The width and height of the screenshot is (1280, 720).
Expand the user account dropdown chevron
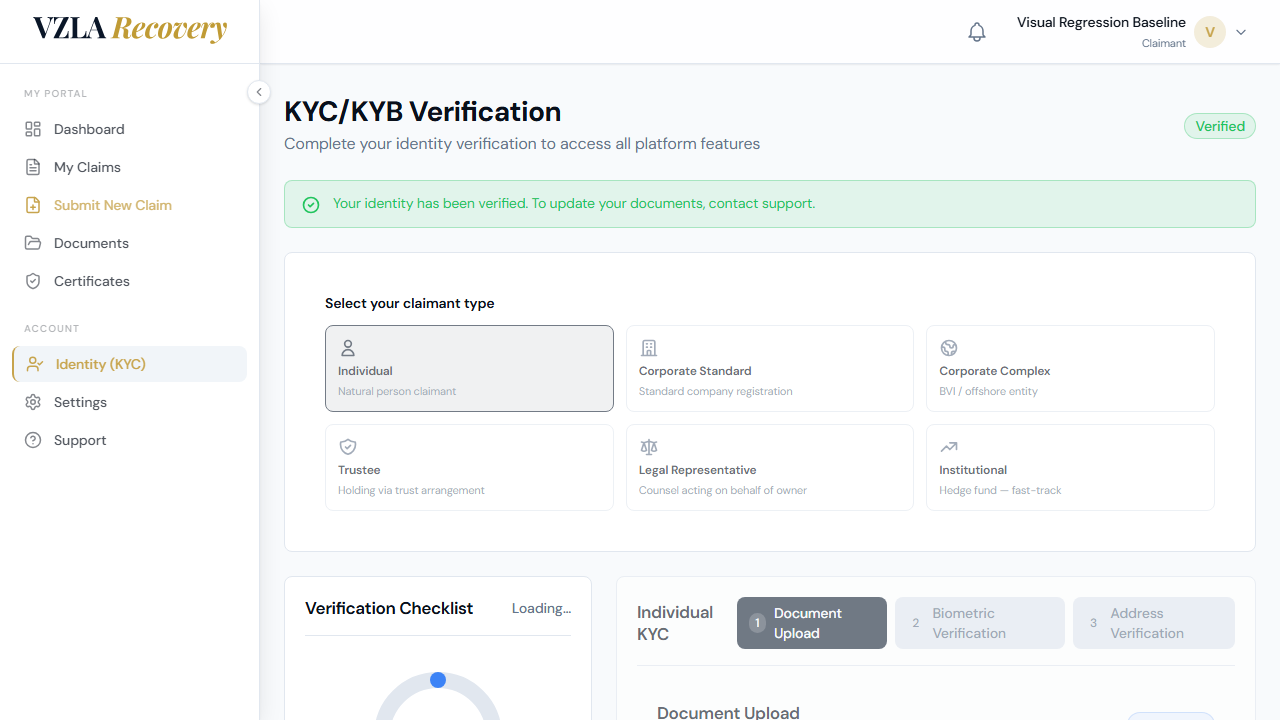(1241, 32)
